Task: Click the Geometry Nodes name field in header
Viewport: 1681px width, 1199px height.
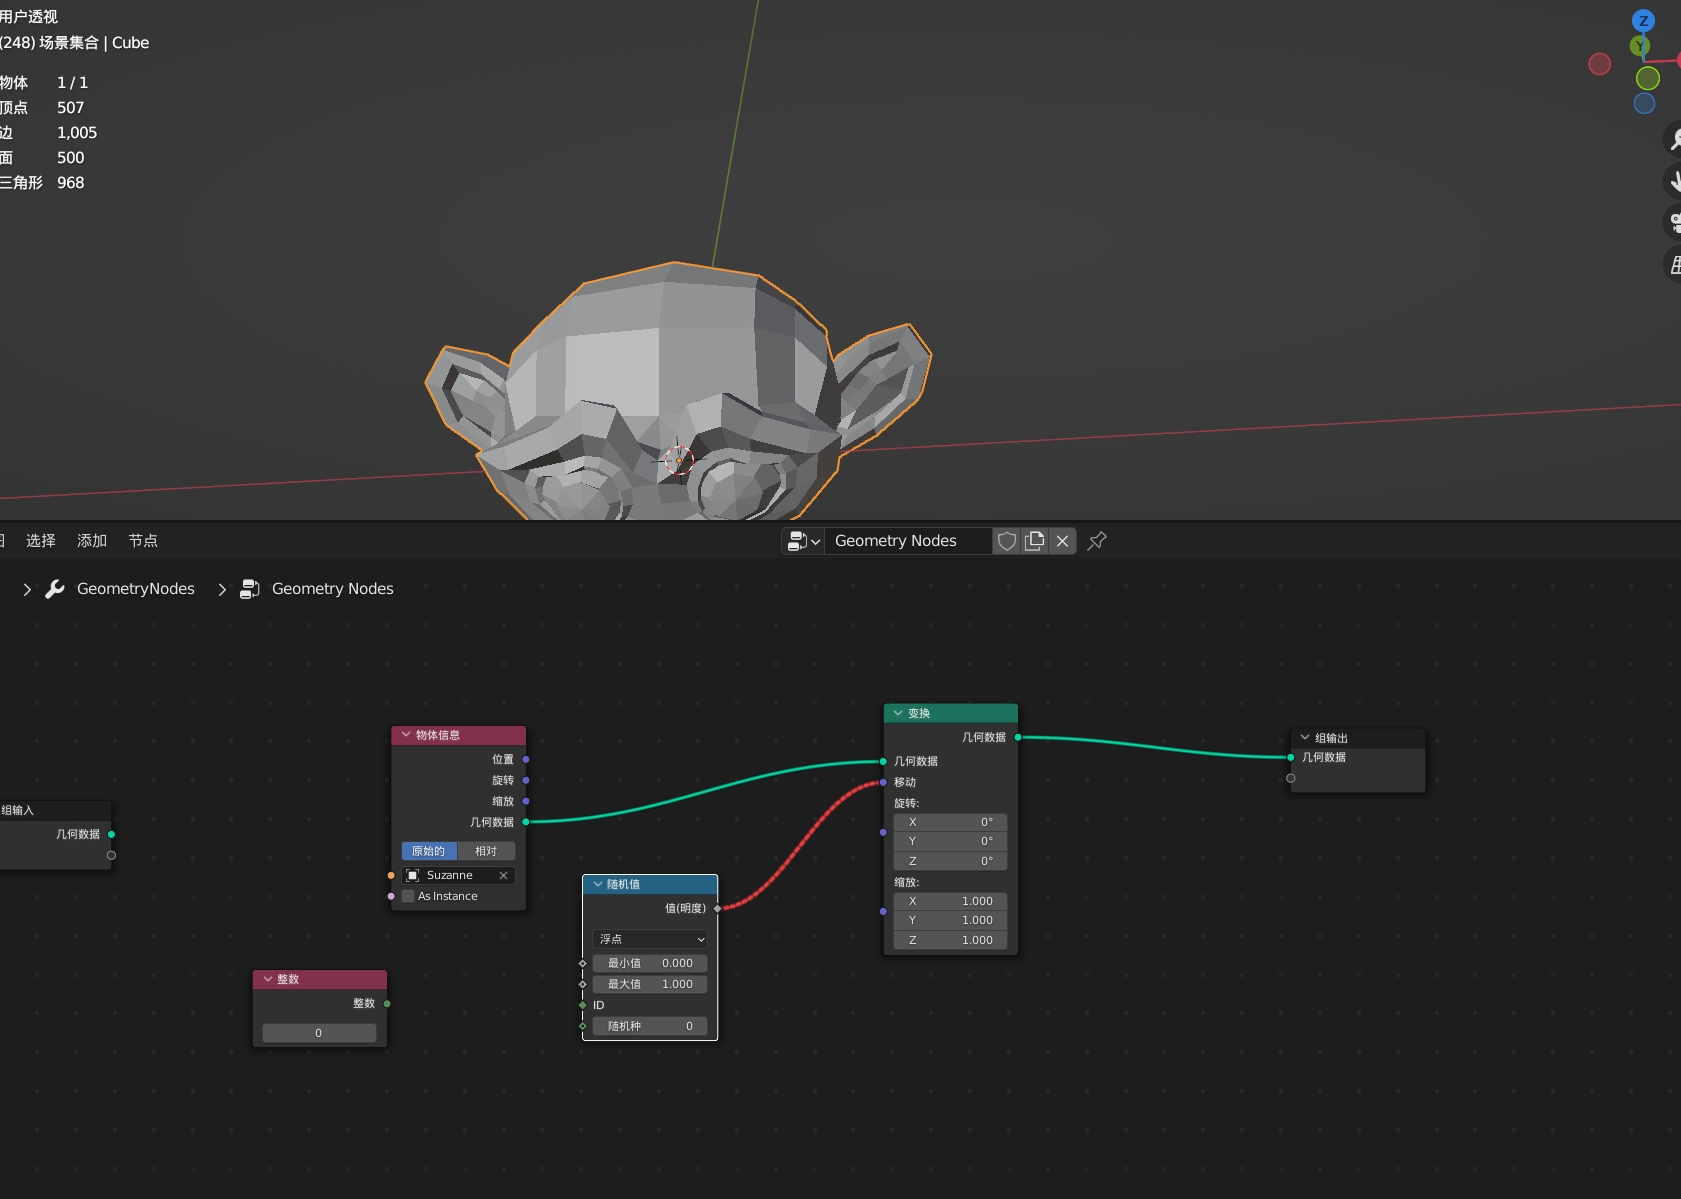Action: point(908,541)
